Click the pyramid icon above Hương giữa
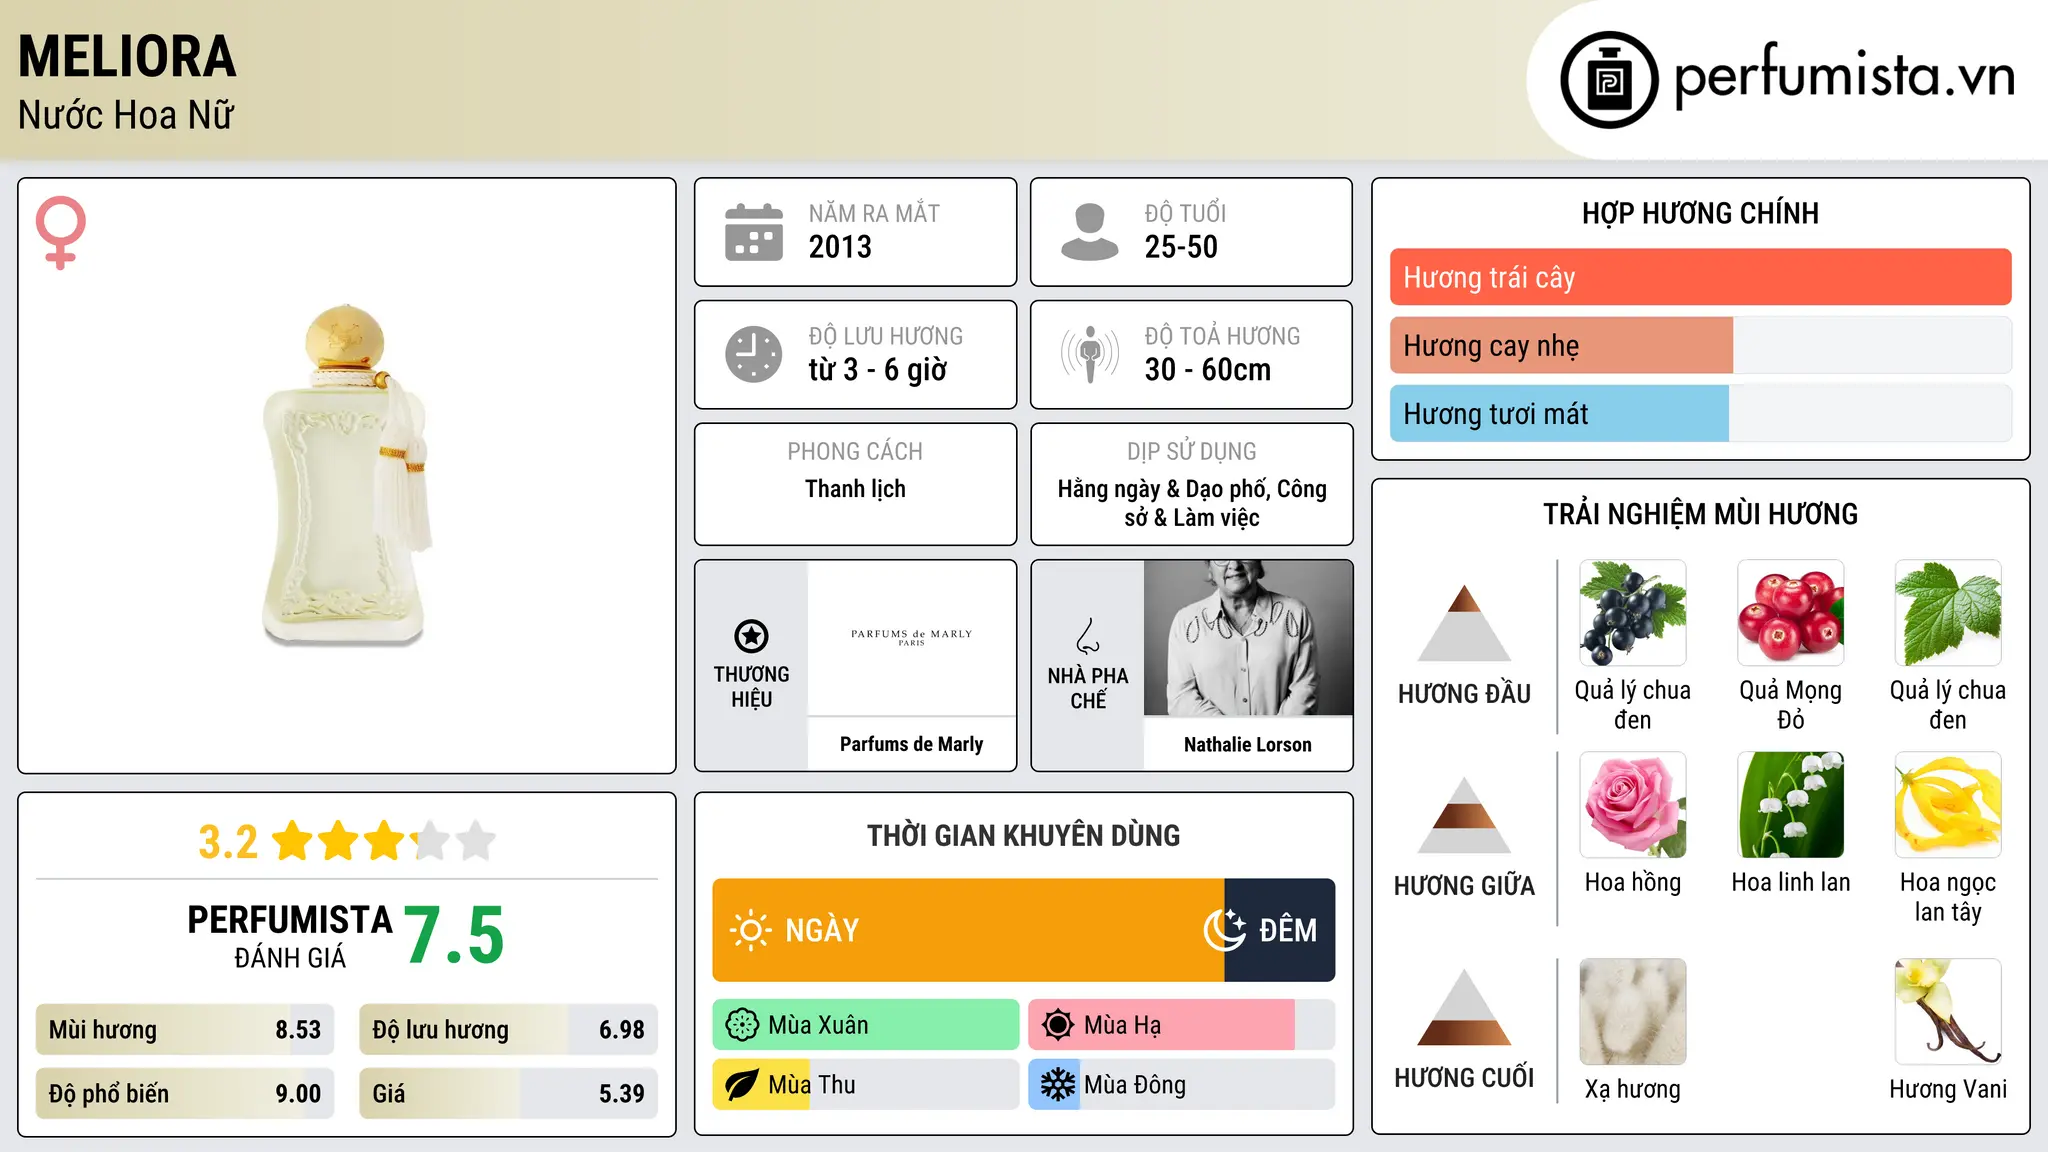 [1464, 815]
